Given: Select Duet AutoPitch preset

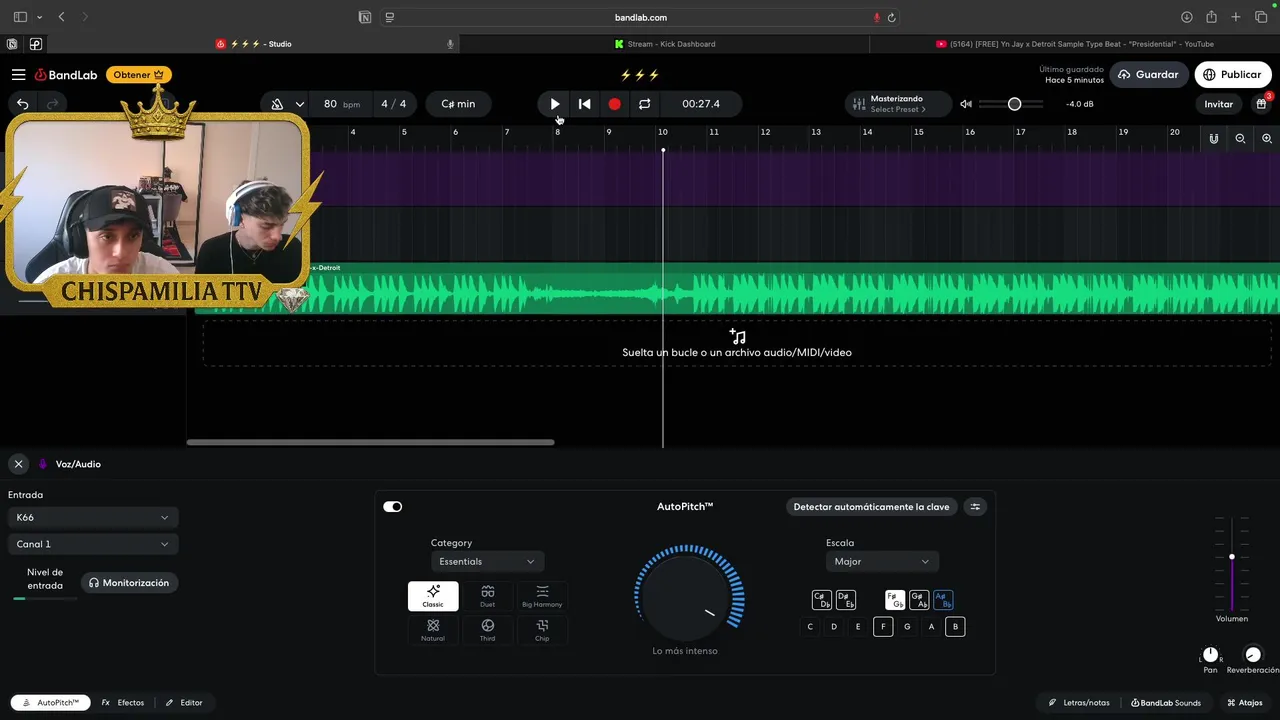Looking at the screenshot, I should pos(487,596).
